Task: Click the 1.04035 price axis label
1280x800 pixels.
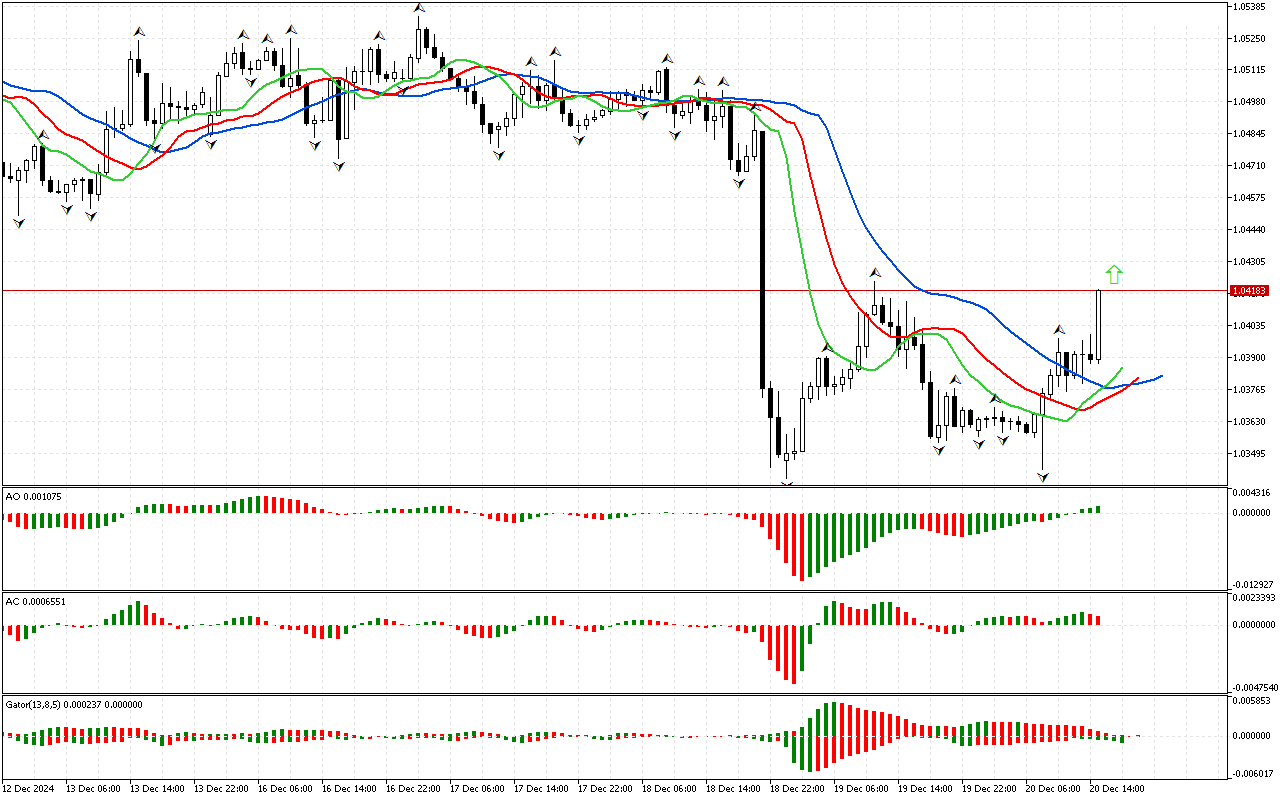Action: [x=1250, y=326]
